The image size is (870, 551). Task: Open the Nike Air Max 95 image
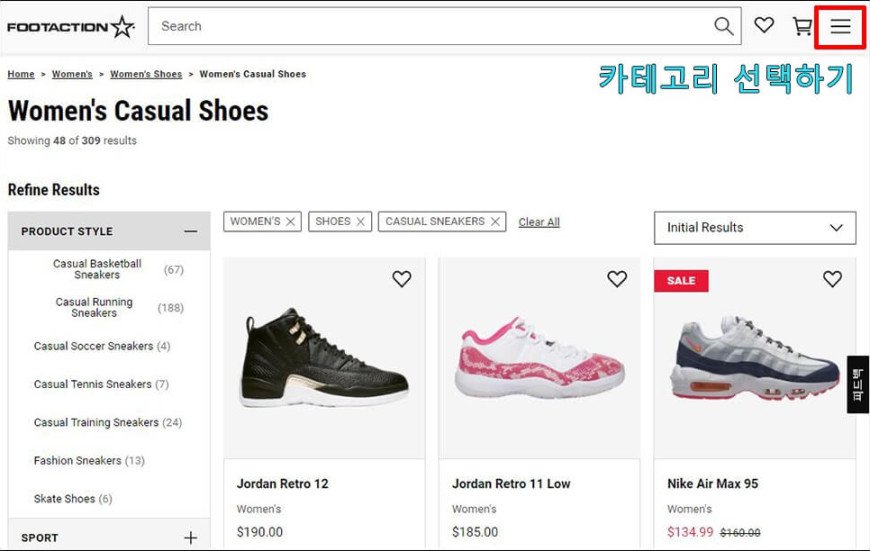click(x=755, y=358)
